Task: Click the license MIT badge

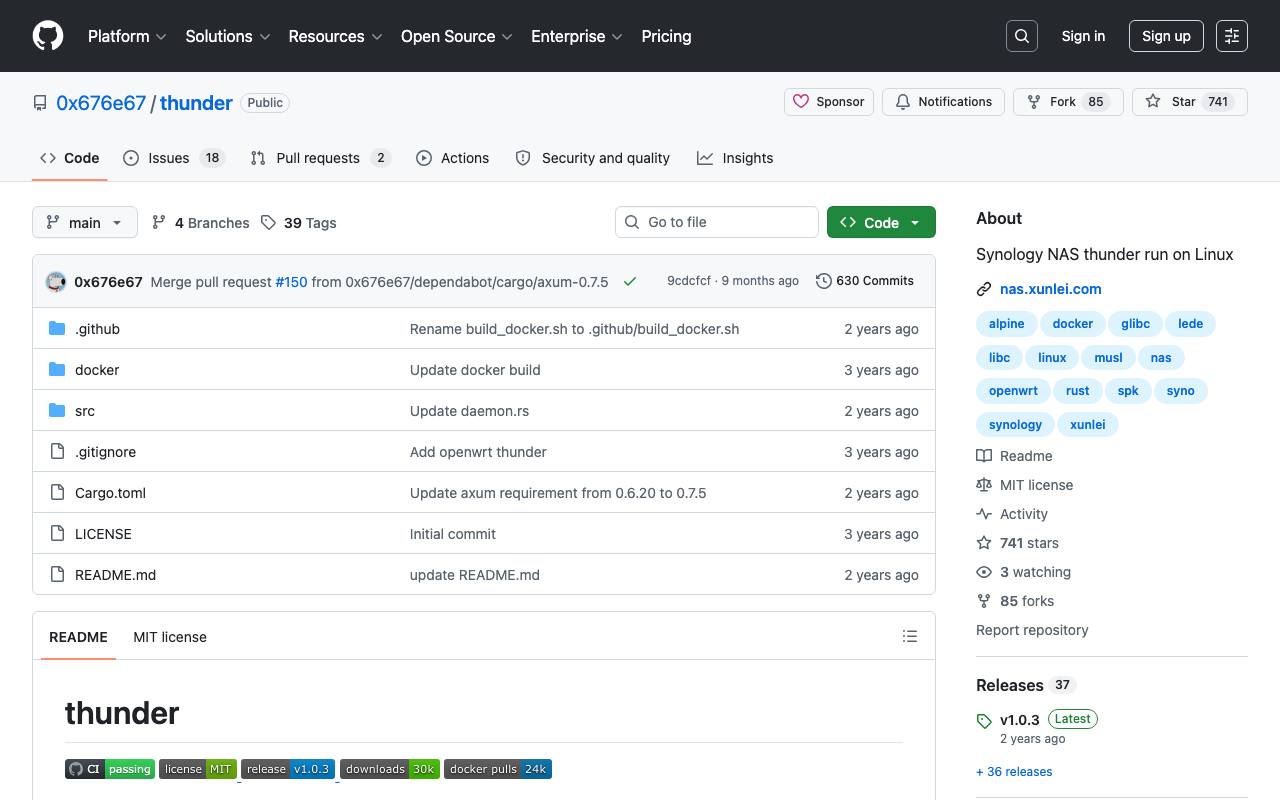Action: (x=198, y=769)
